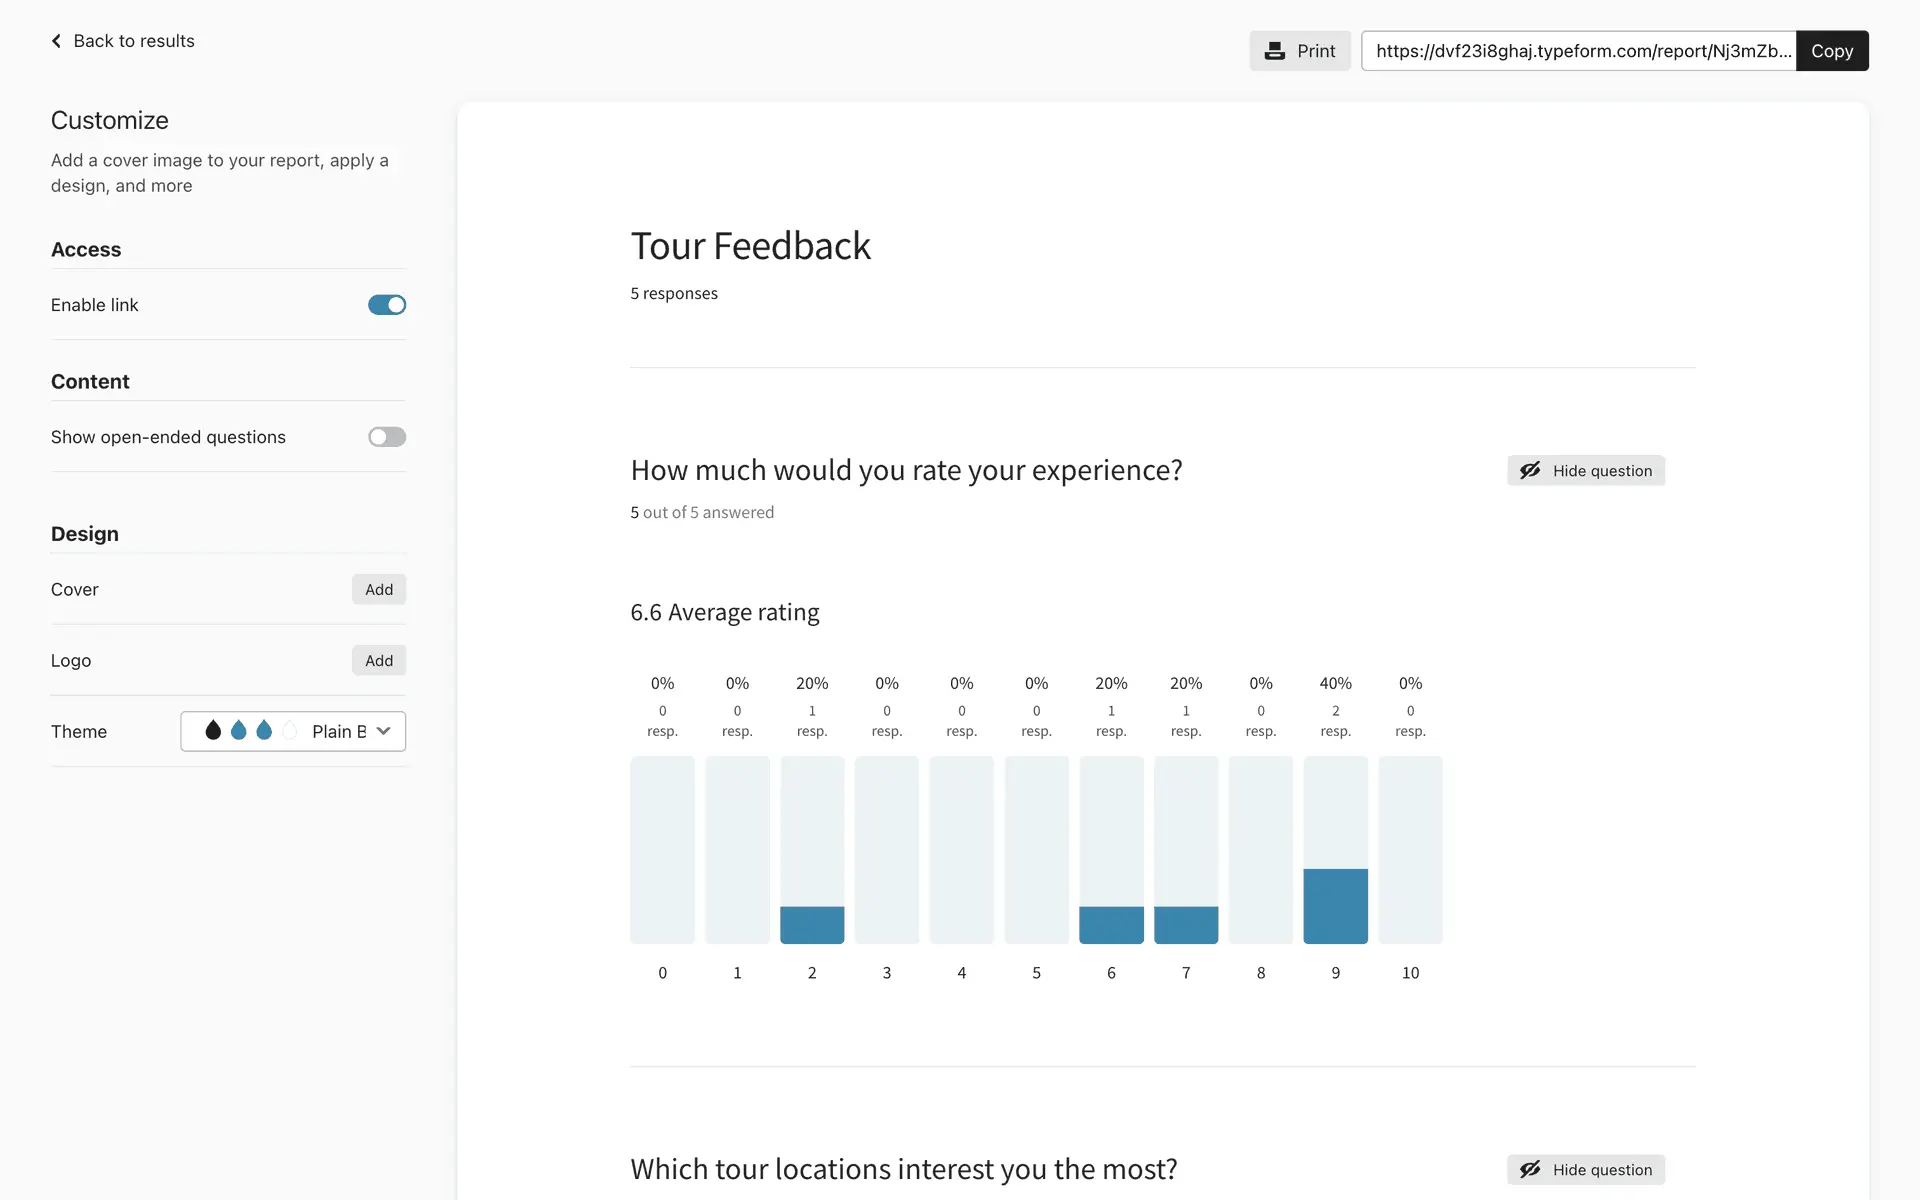Click the back arrow chevron icon

click(x=57, y=41)
